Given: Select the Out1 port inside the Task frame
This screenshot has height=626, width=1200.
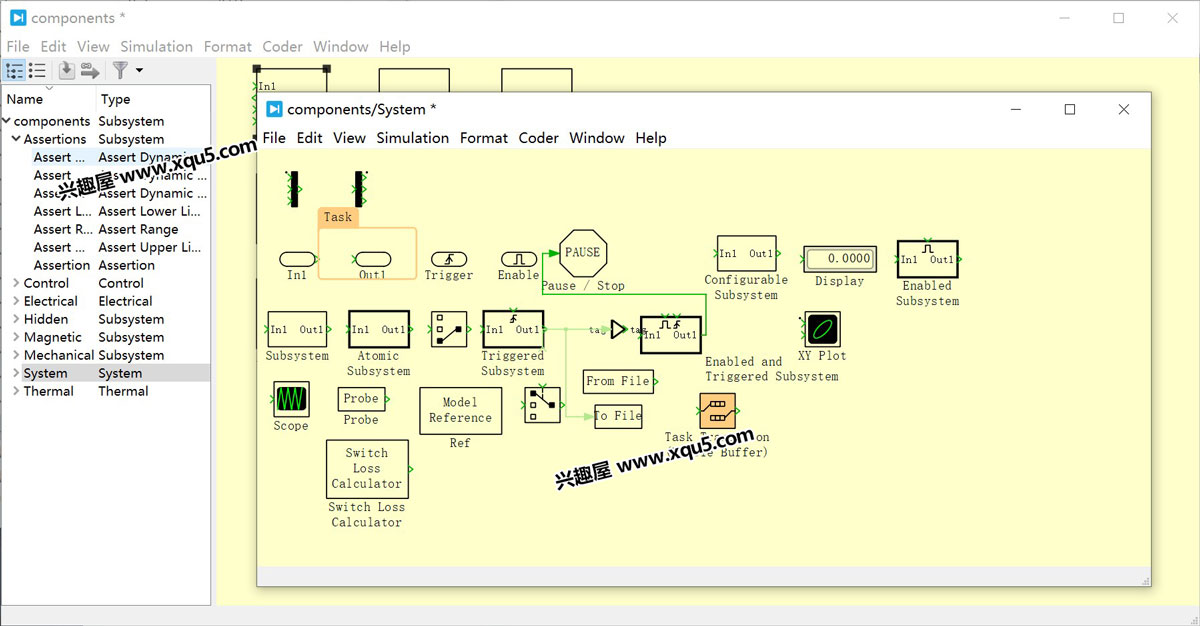Looking at the screenshot, I should click(x=373, y=259).
